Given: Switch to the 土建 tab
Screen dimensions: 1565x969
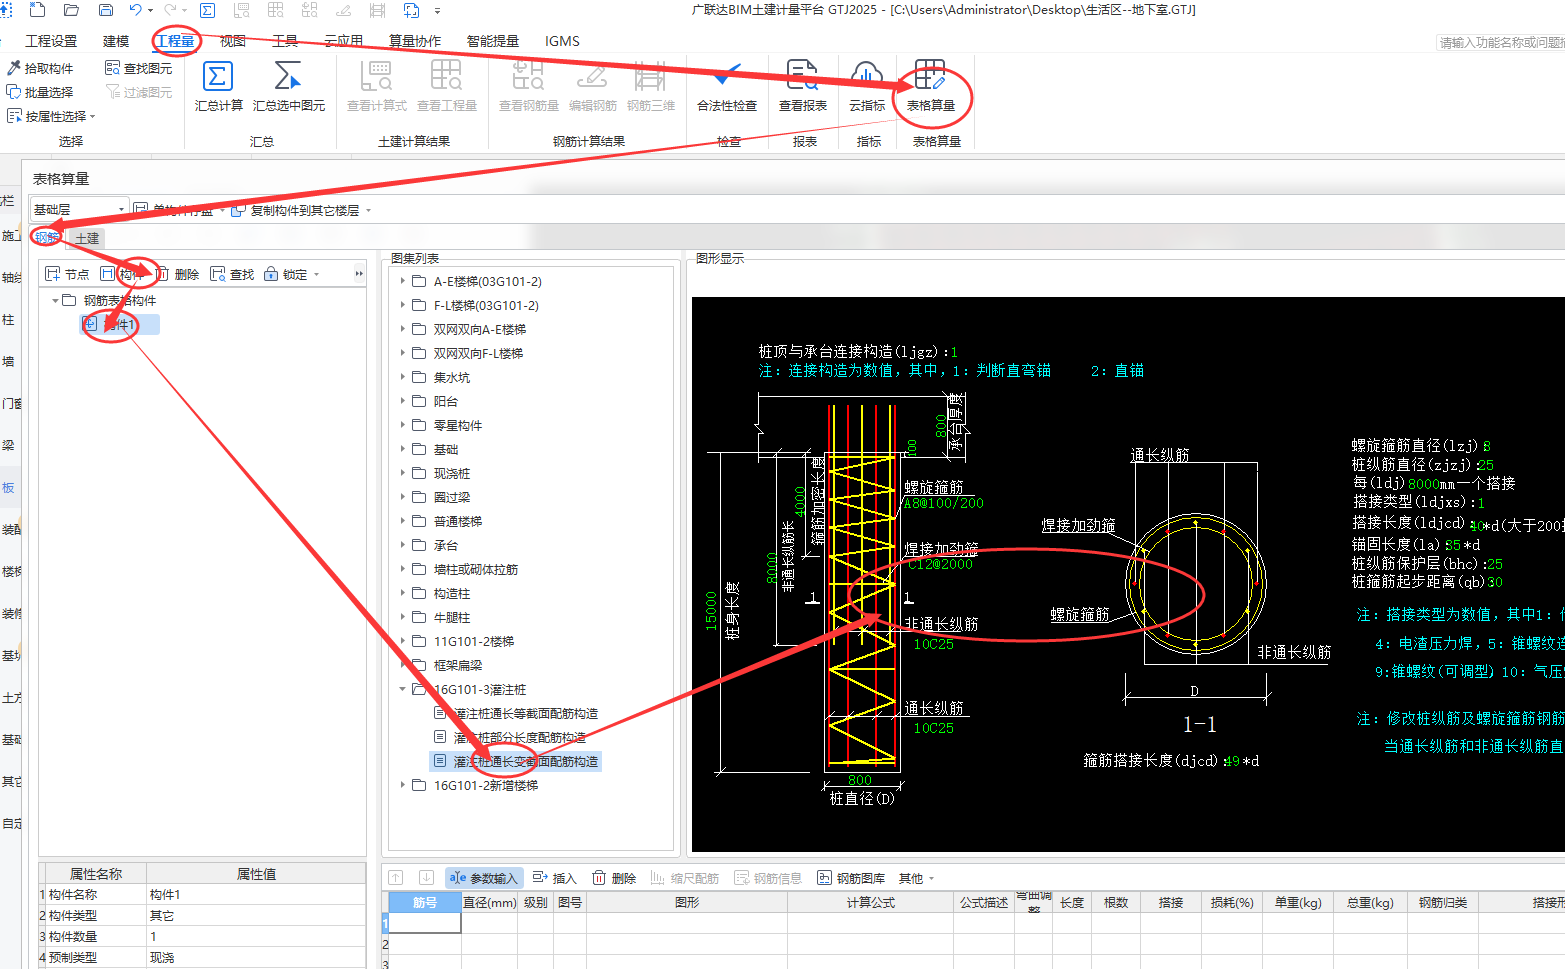Looking at the screenshot, I should pyautogui.click(x=87, y=238).
